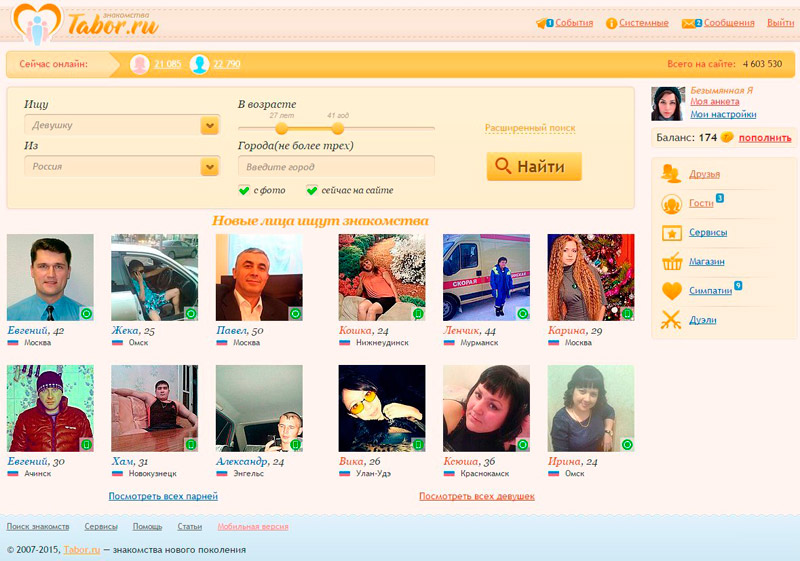Click 'Посмотреть всех девушек' link
Screen dimensions: 800x561
pos(477,496)
